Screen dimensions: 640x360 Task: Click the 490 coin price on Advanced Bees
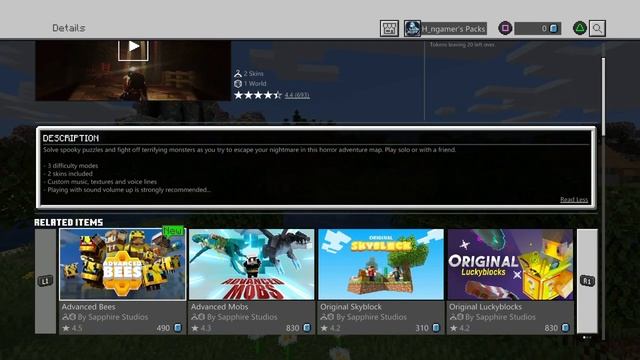click(169, 328)
